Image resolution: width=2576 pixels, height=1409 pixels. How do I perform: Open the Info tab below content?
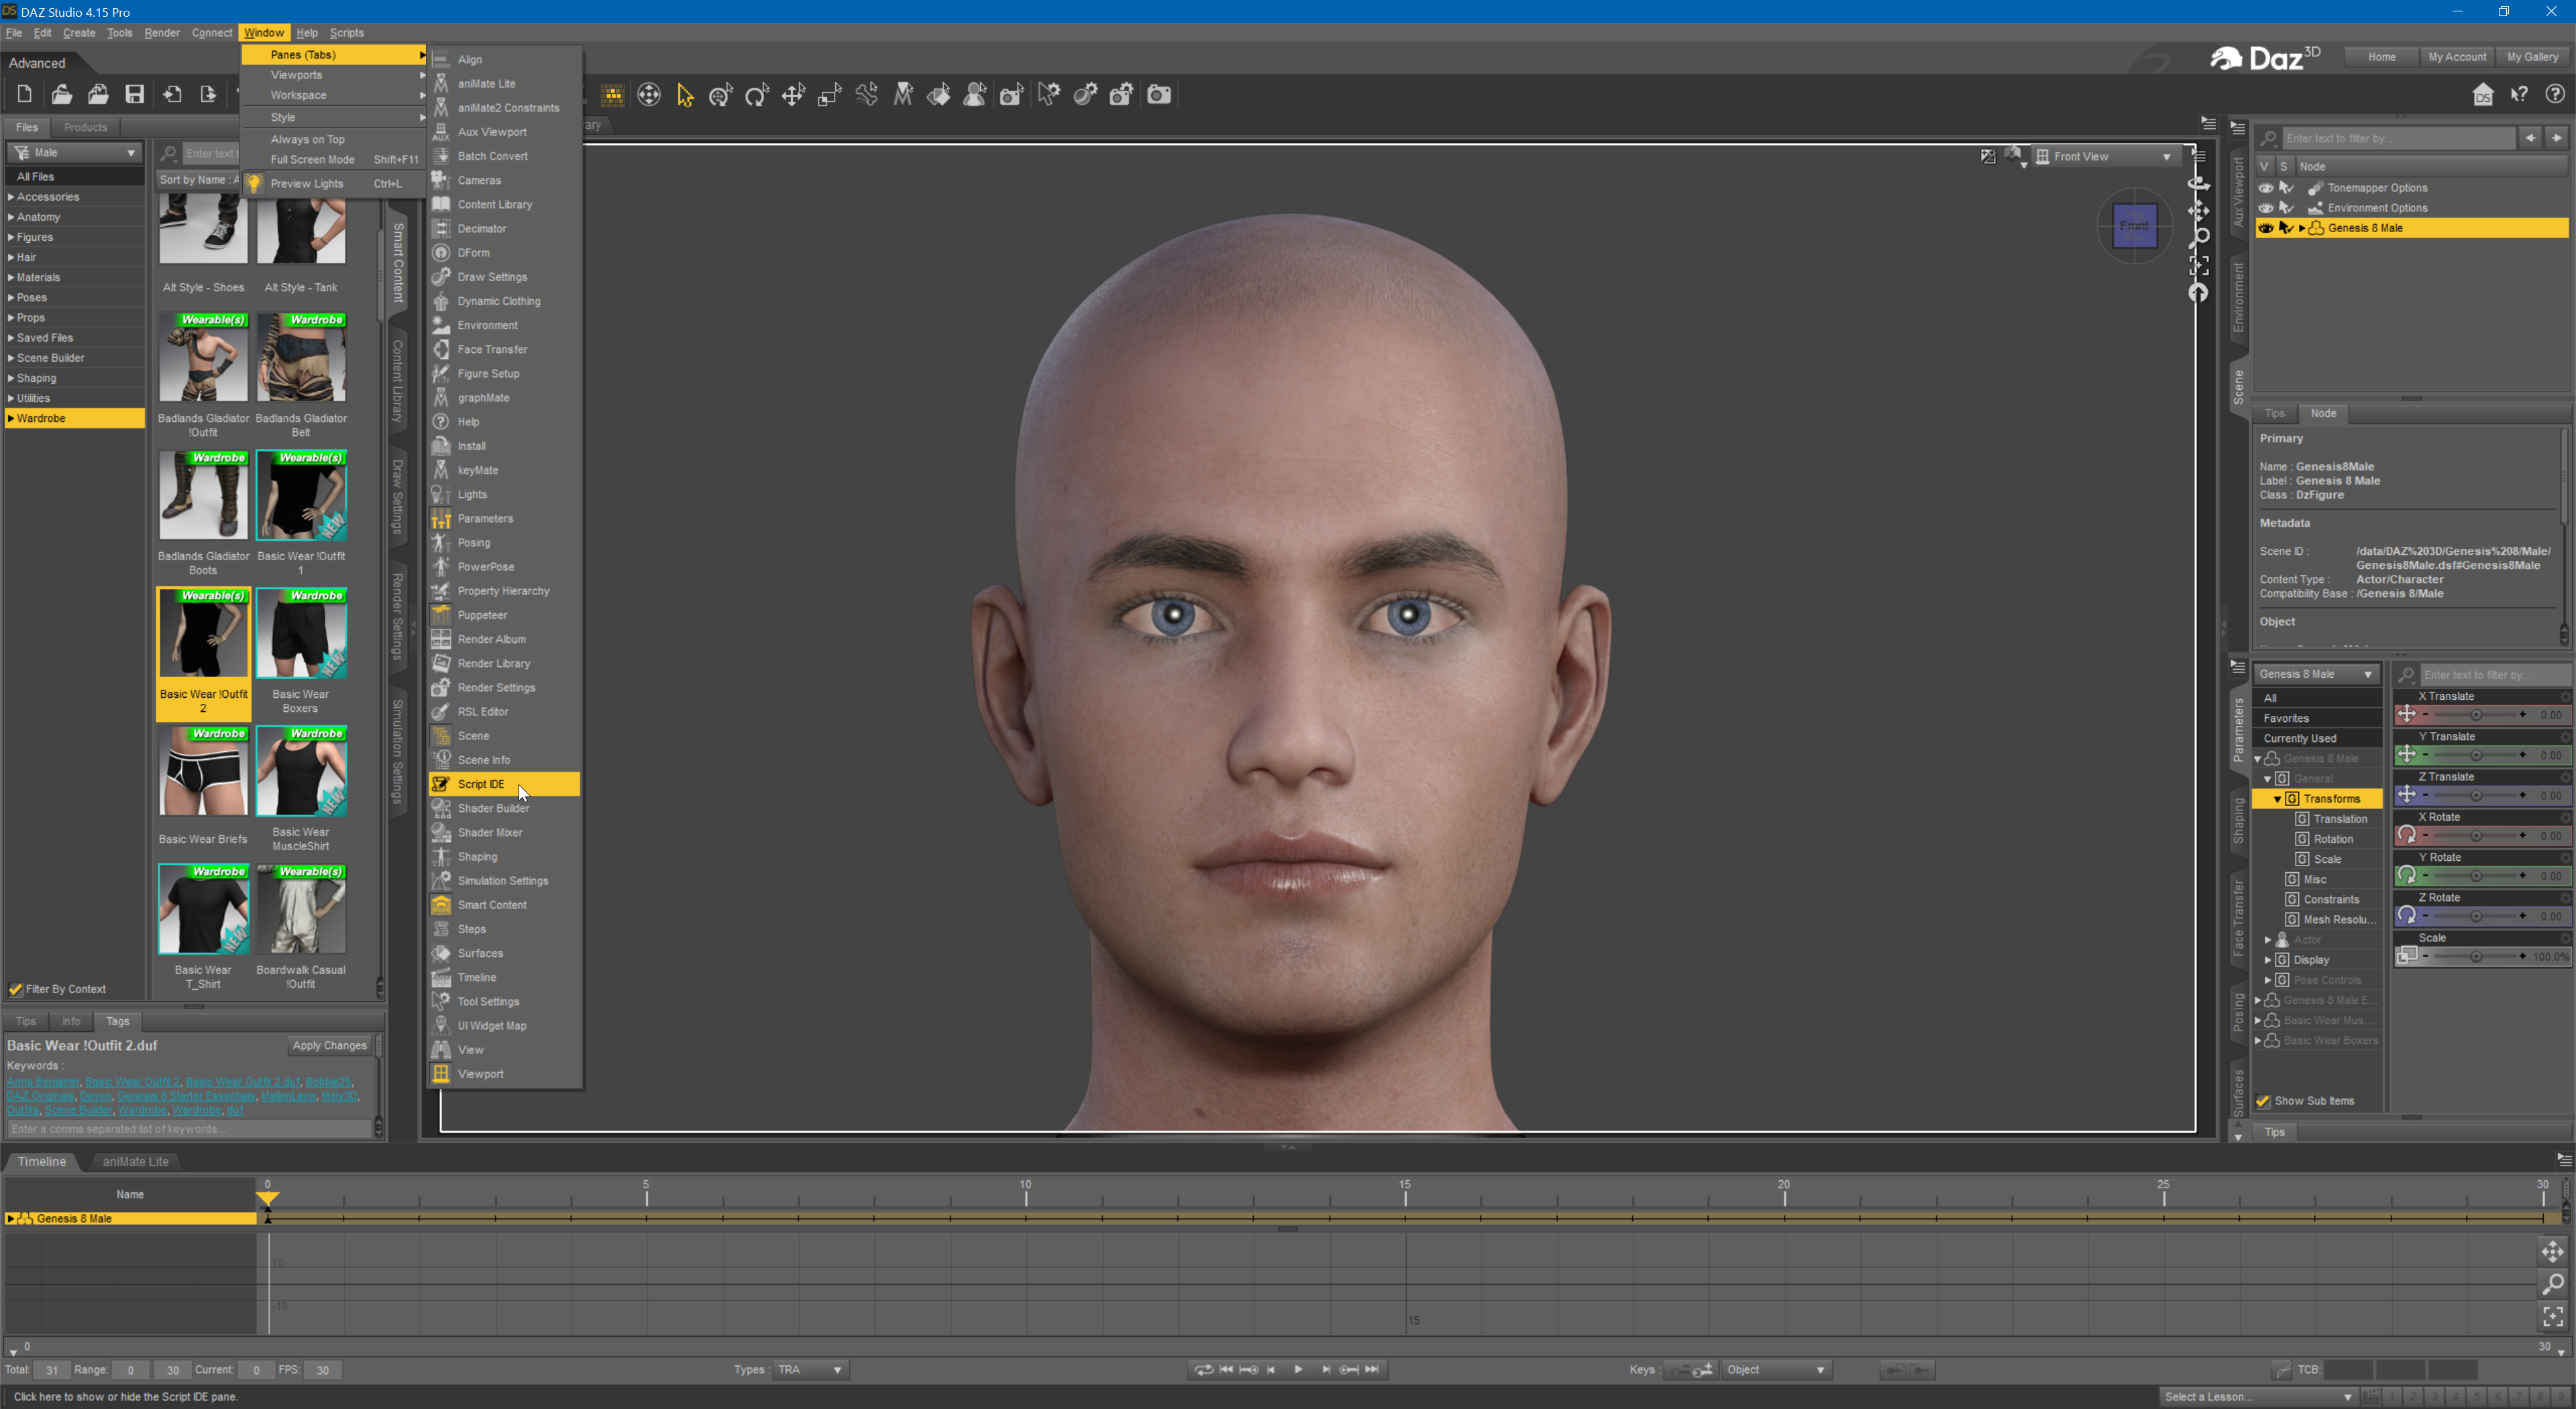pos(71,1021)
